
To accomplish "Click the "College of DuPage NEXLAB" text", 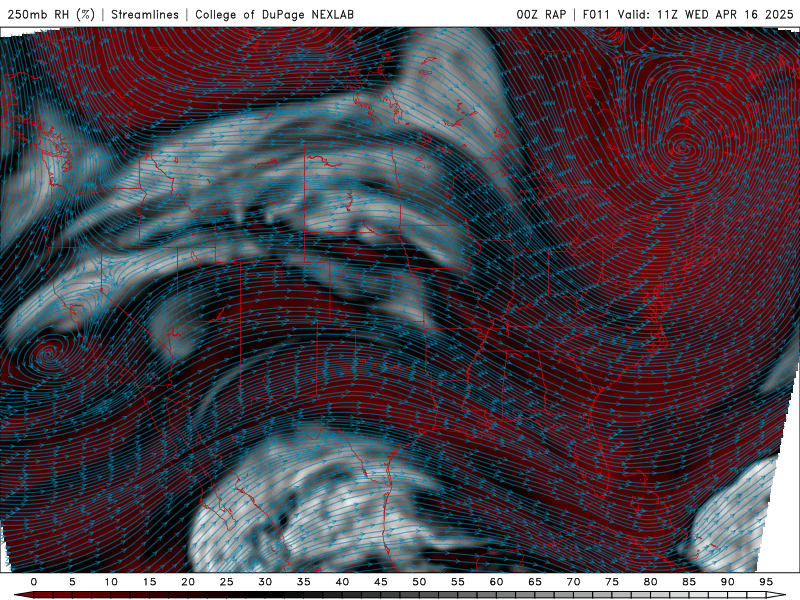I will [x=274, y=14].
